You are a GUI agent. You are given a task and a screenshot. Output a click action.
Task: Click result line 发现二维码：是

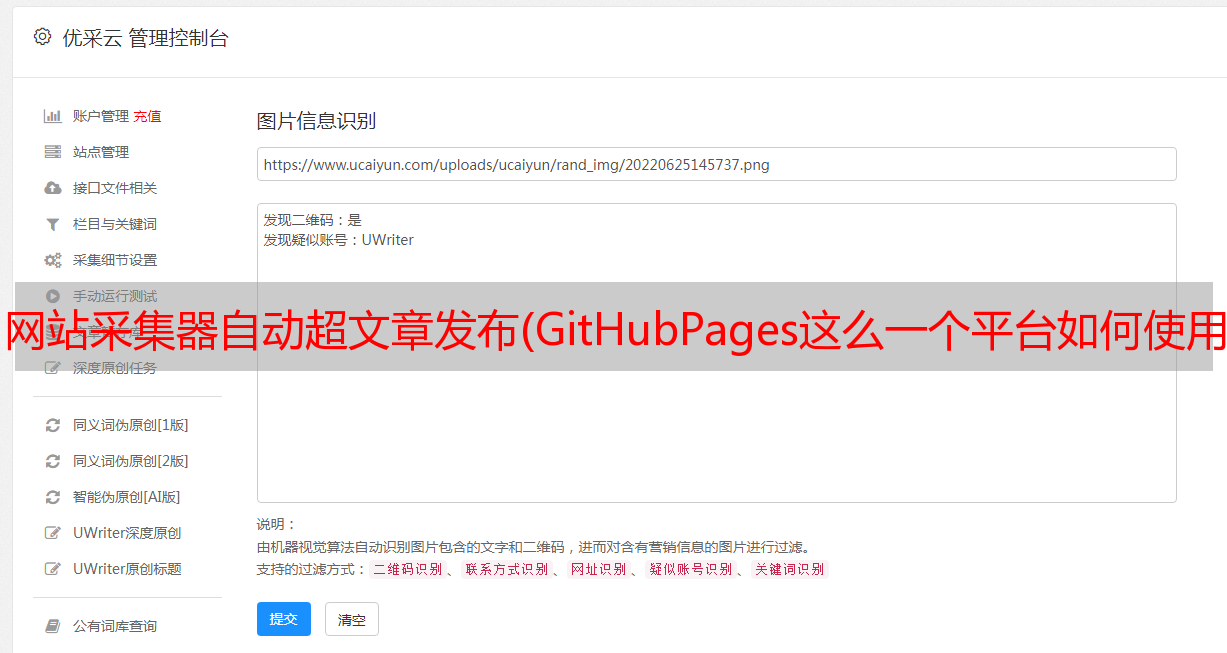(x=312, y=220)
